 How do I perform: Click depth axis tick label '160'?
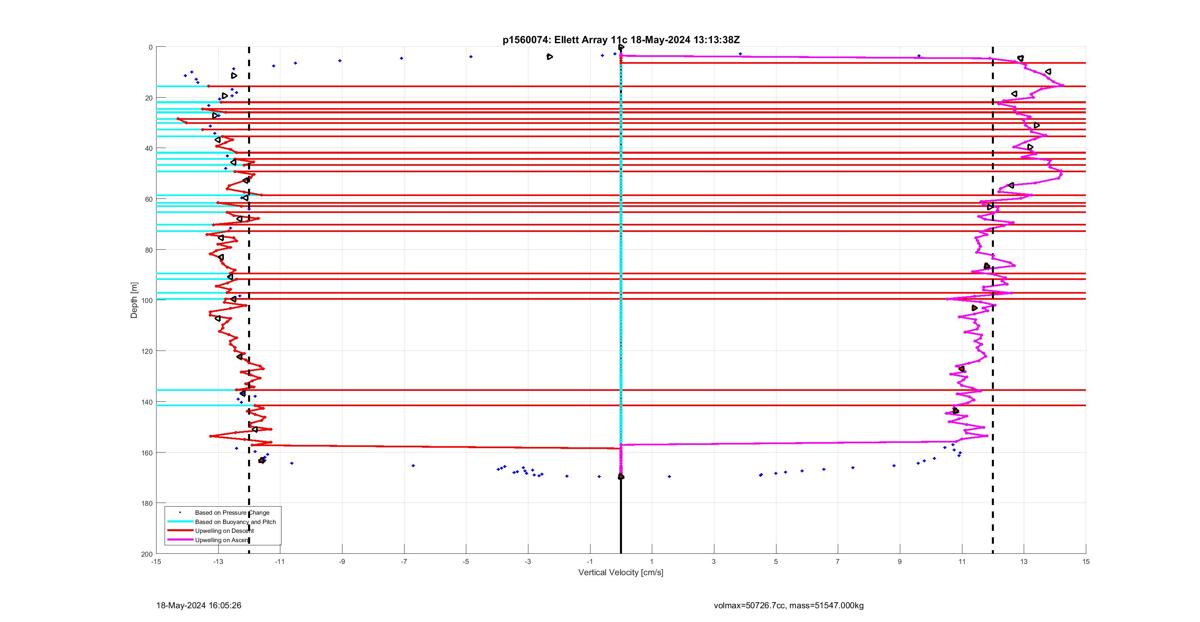pyautogui.click(x=146, y=452)
